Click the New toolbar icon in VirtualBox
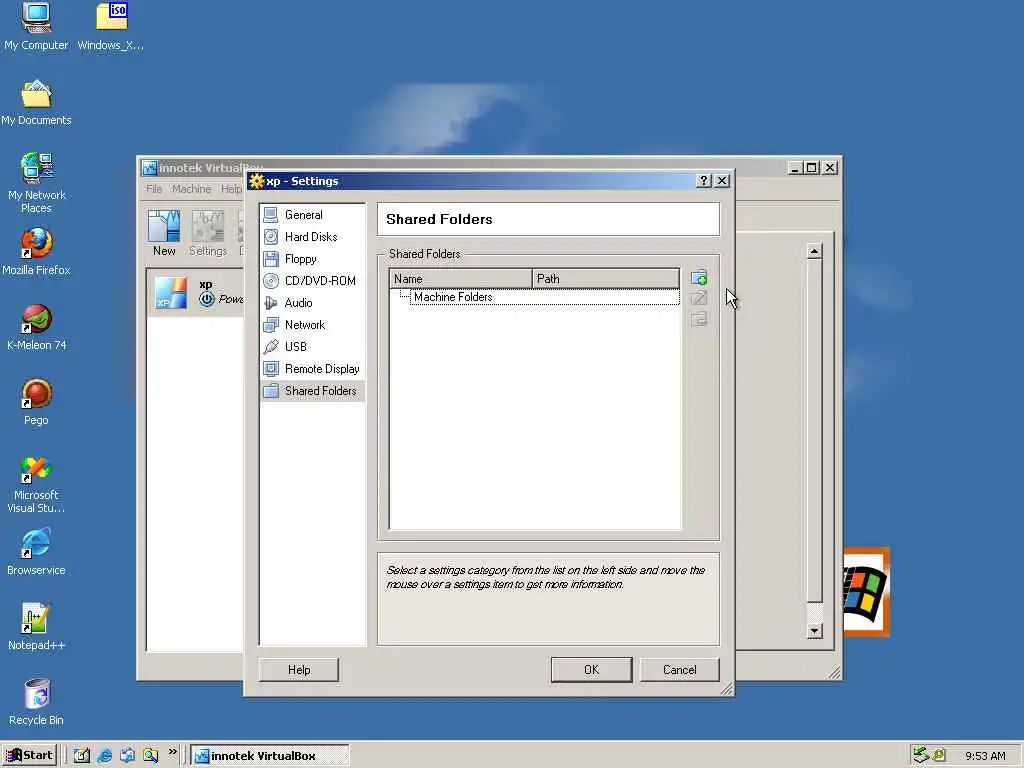The width and height of the screenshot is (1024, 768). coord(164,233)
